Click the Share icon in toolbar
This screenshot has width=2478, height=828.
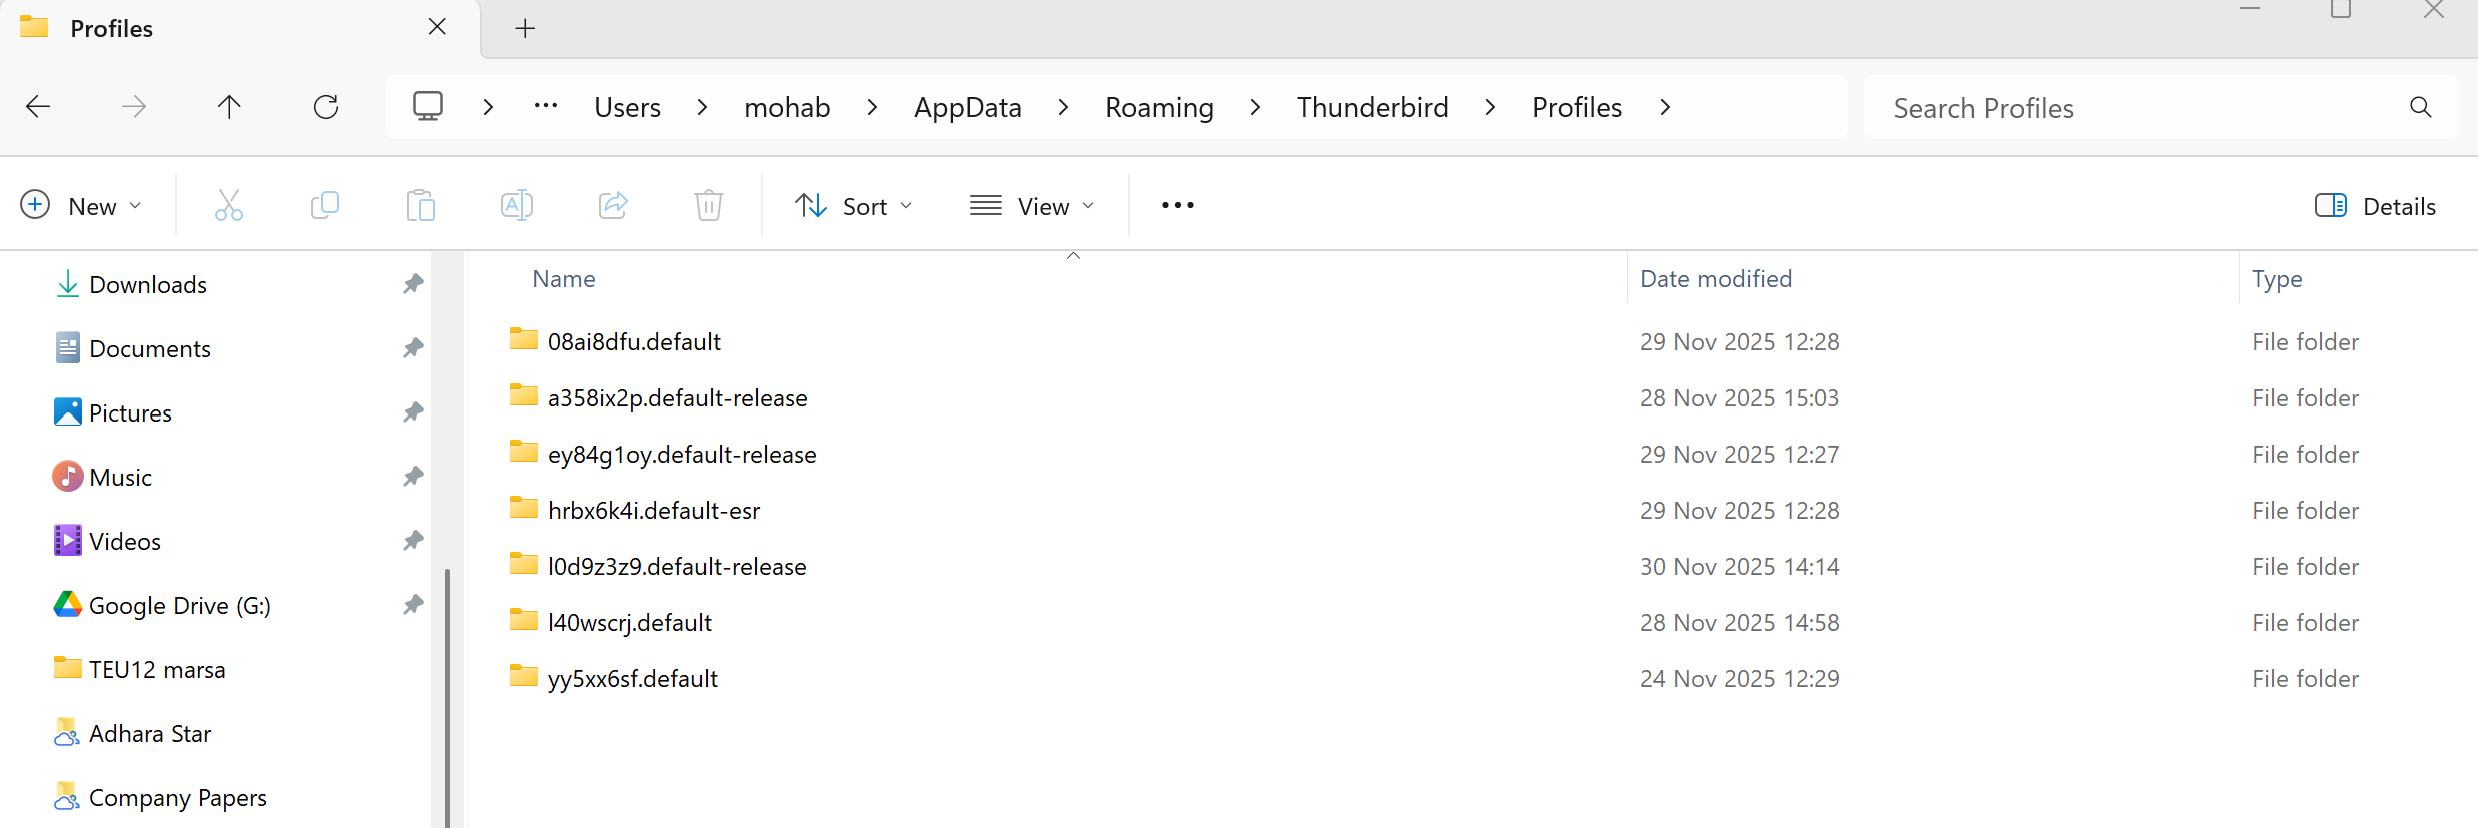pos(613,206)
